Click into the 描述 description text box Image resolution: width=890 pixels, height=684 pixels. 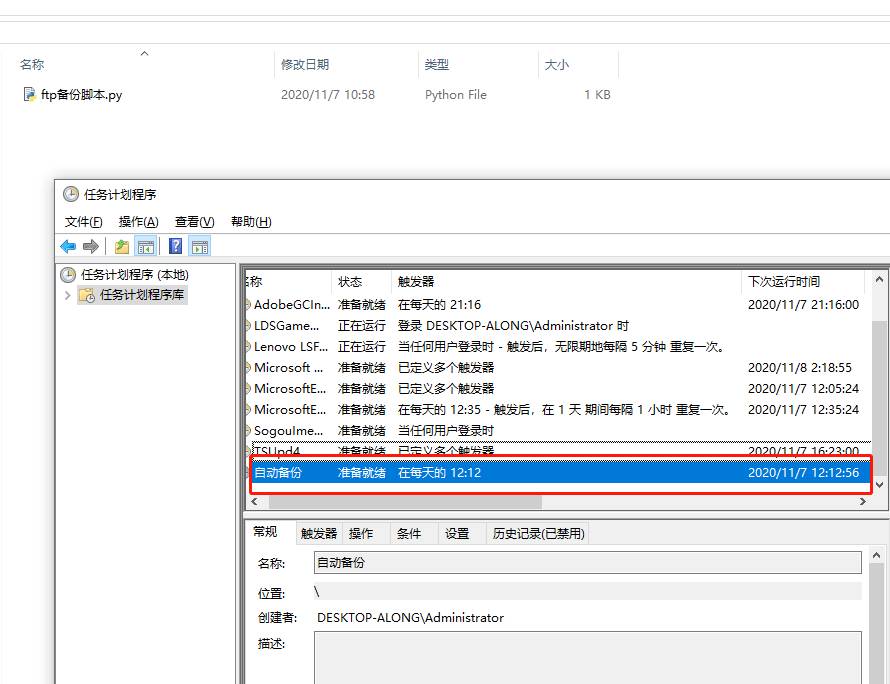[x=587, y=658]
